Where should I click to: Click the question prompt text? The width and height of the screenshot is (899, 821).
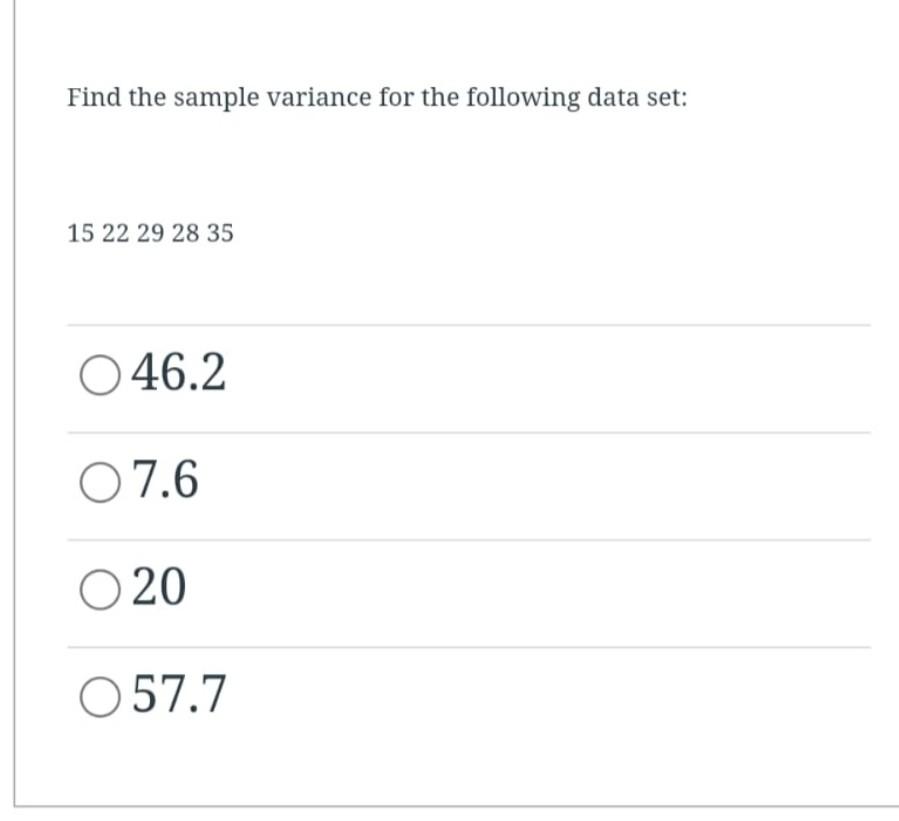tap(376, 97)
